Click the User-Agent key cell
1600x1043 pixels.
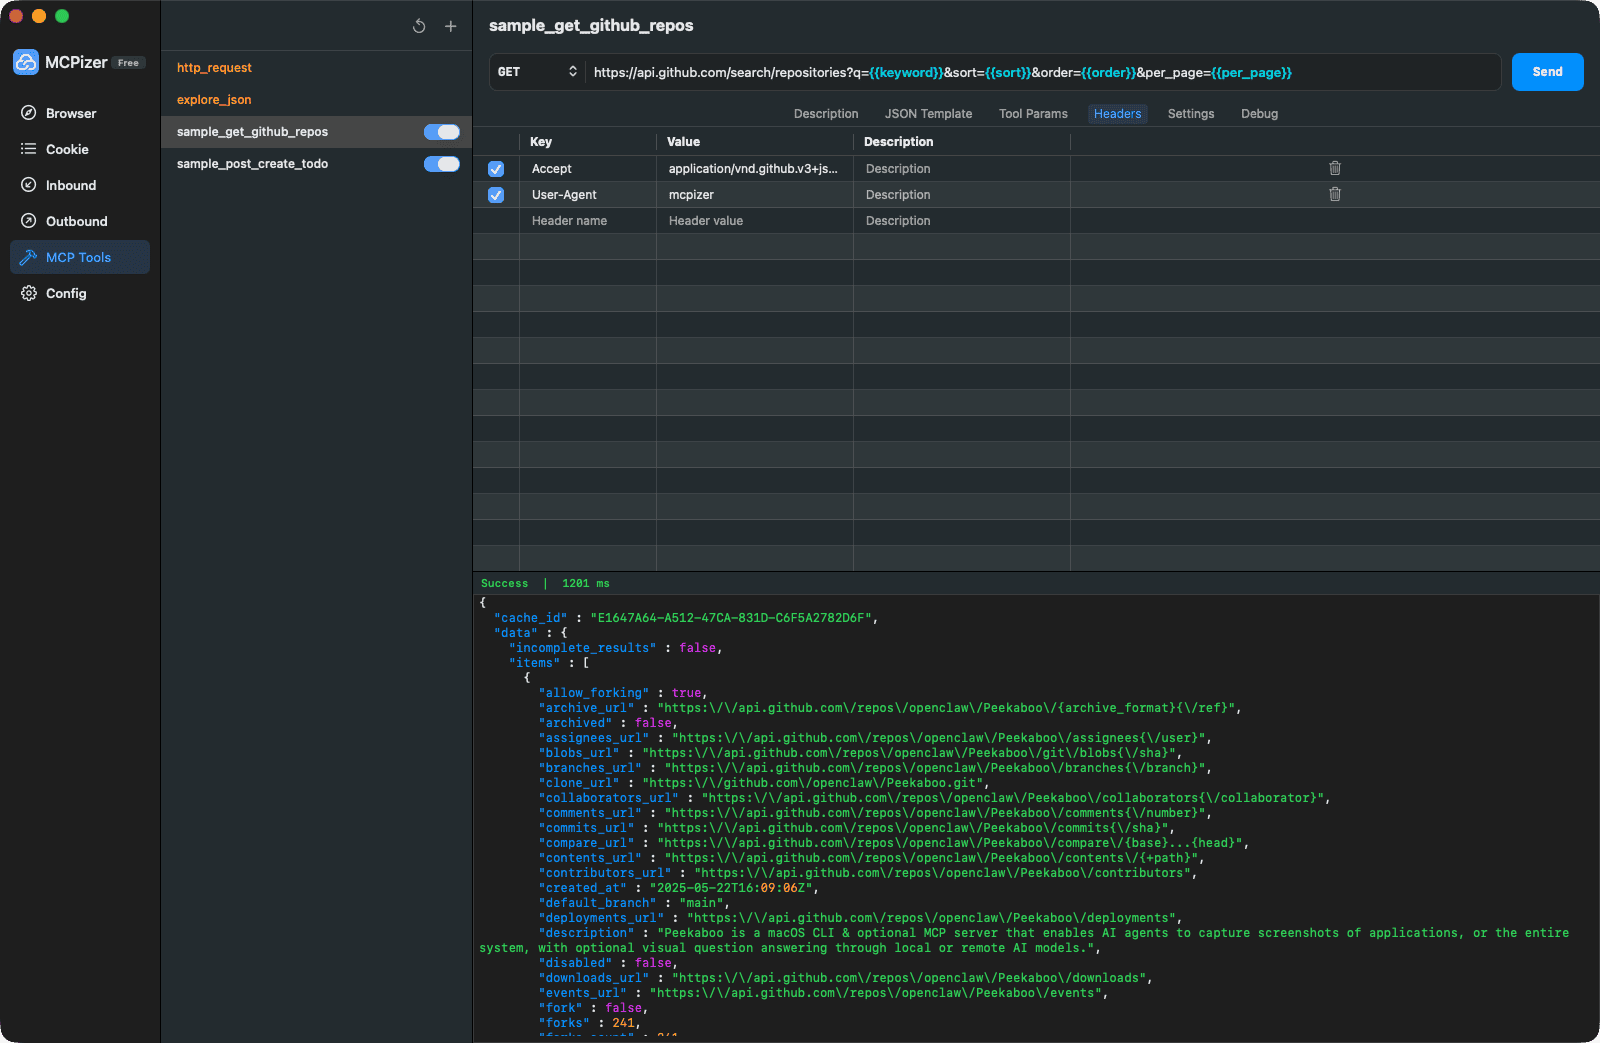tap(588, 195)
